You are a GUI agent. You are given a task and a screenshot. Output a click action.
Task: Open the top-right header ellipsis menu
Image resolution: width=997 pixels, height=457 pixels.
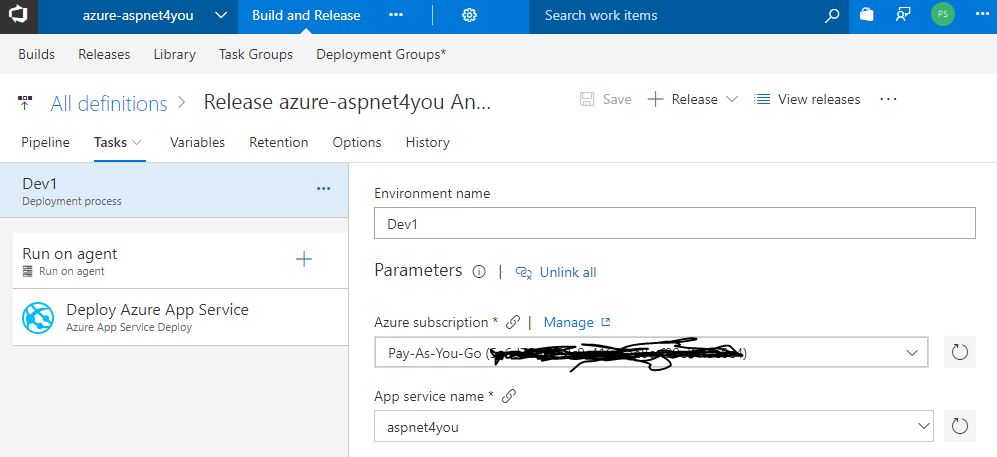(x=982, y=15)
